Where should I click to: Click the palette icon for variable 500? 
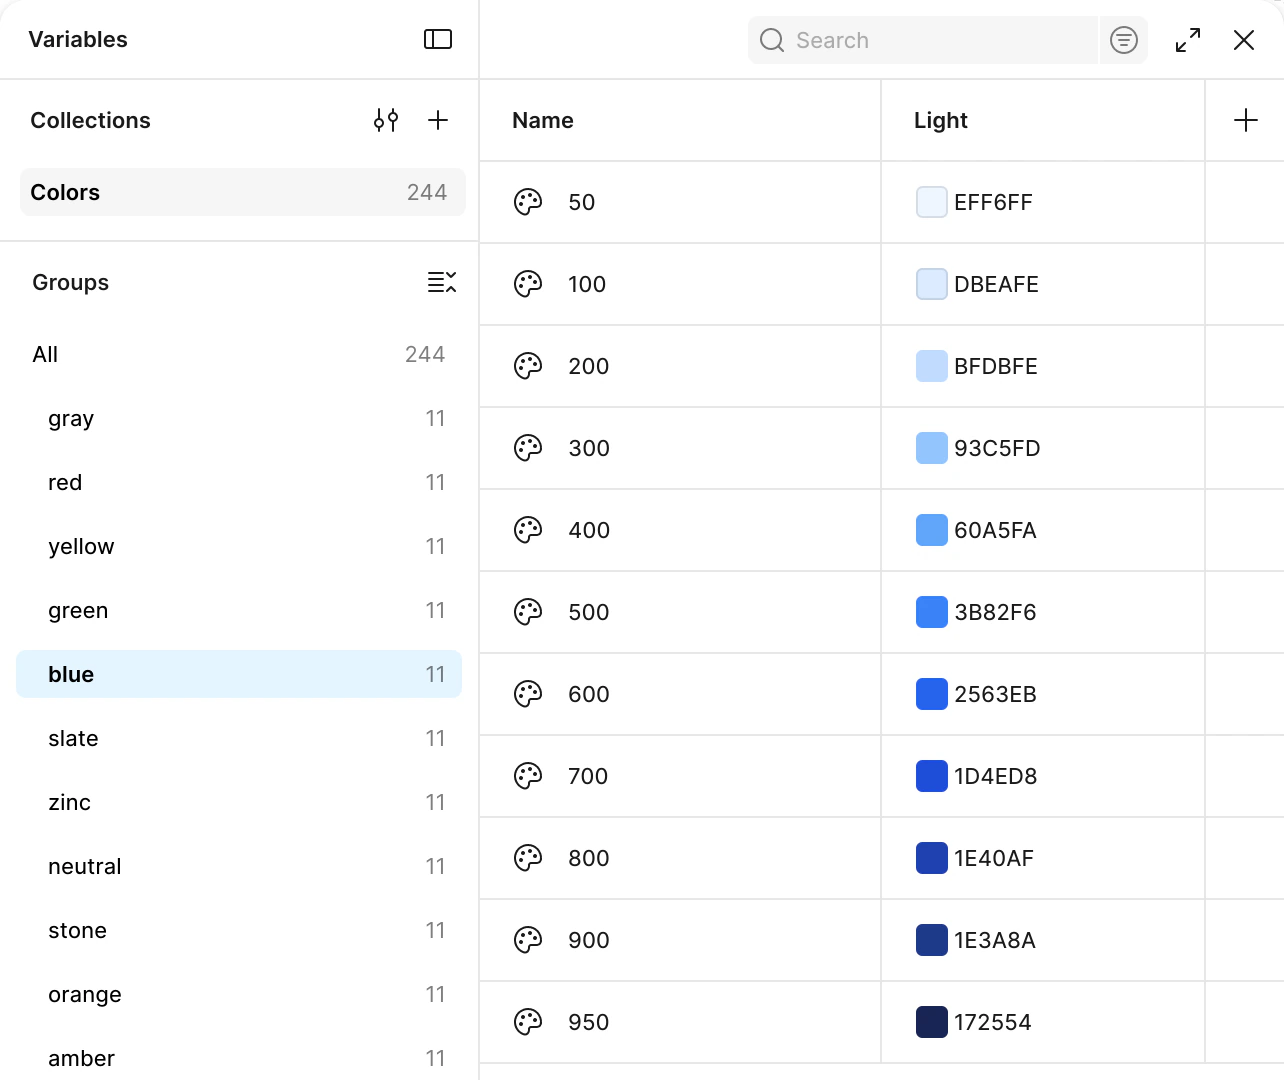click(x=528, y=612)
